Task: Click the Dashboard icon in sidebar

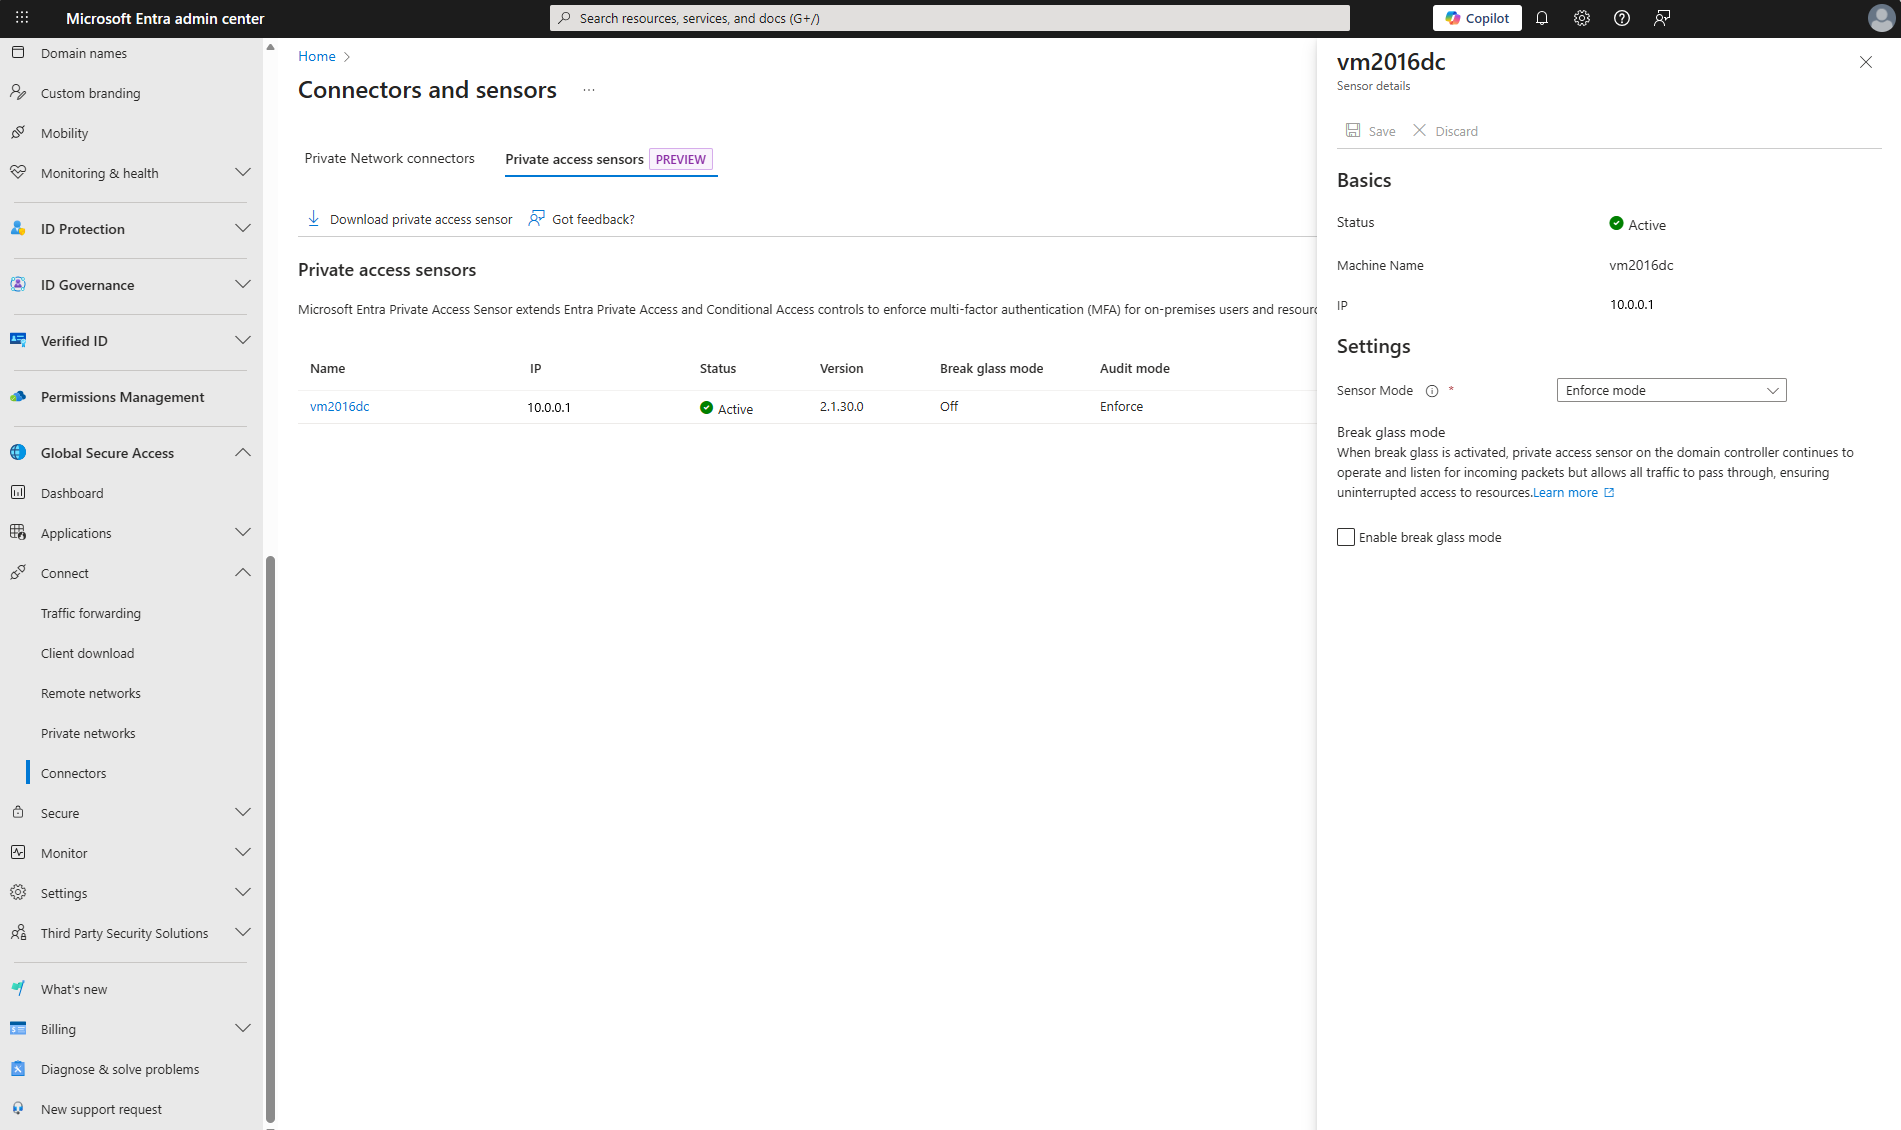Action: tap(18, 492)
